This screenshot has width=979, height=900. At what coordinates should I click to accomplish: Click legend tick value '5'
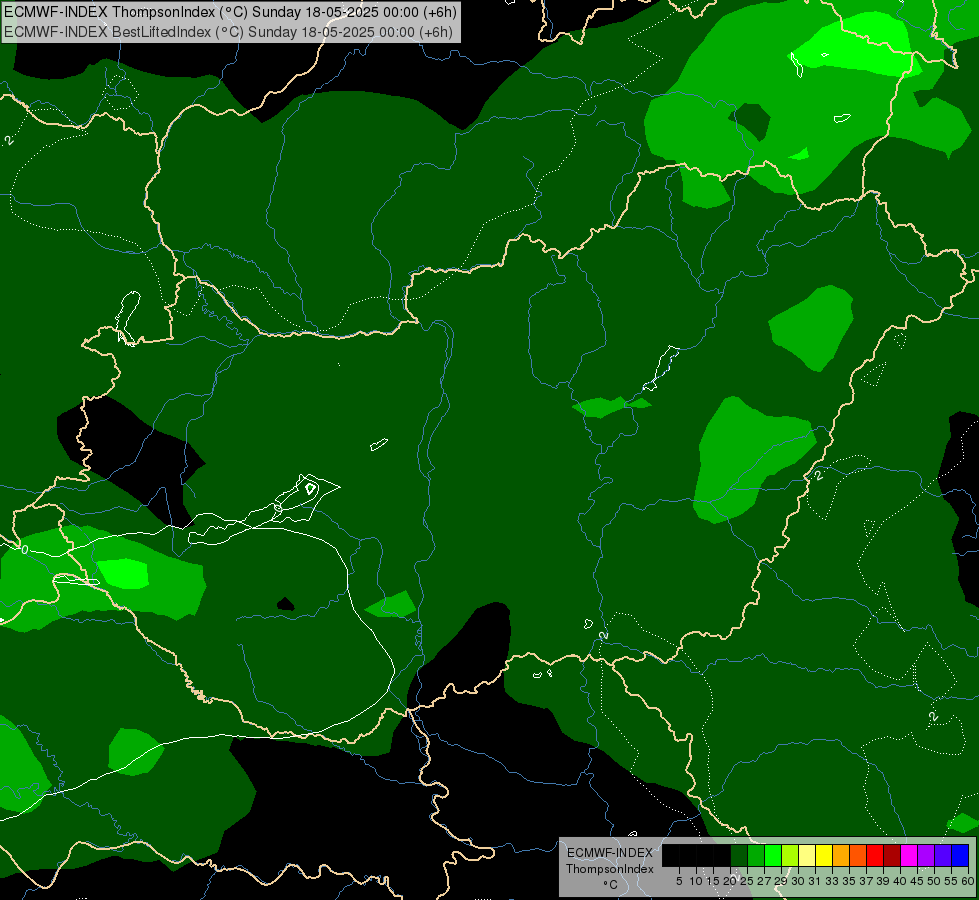coord(679,881)
